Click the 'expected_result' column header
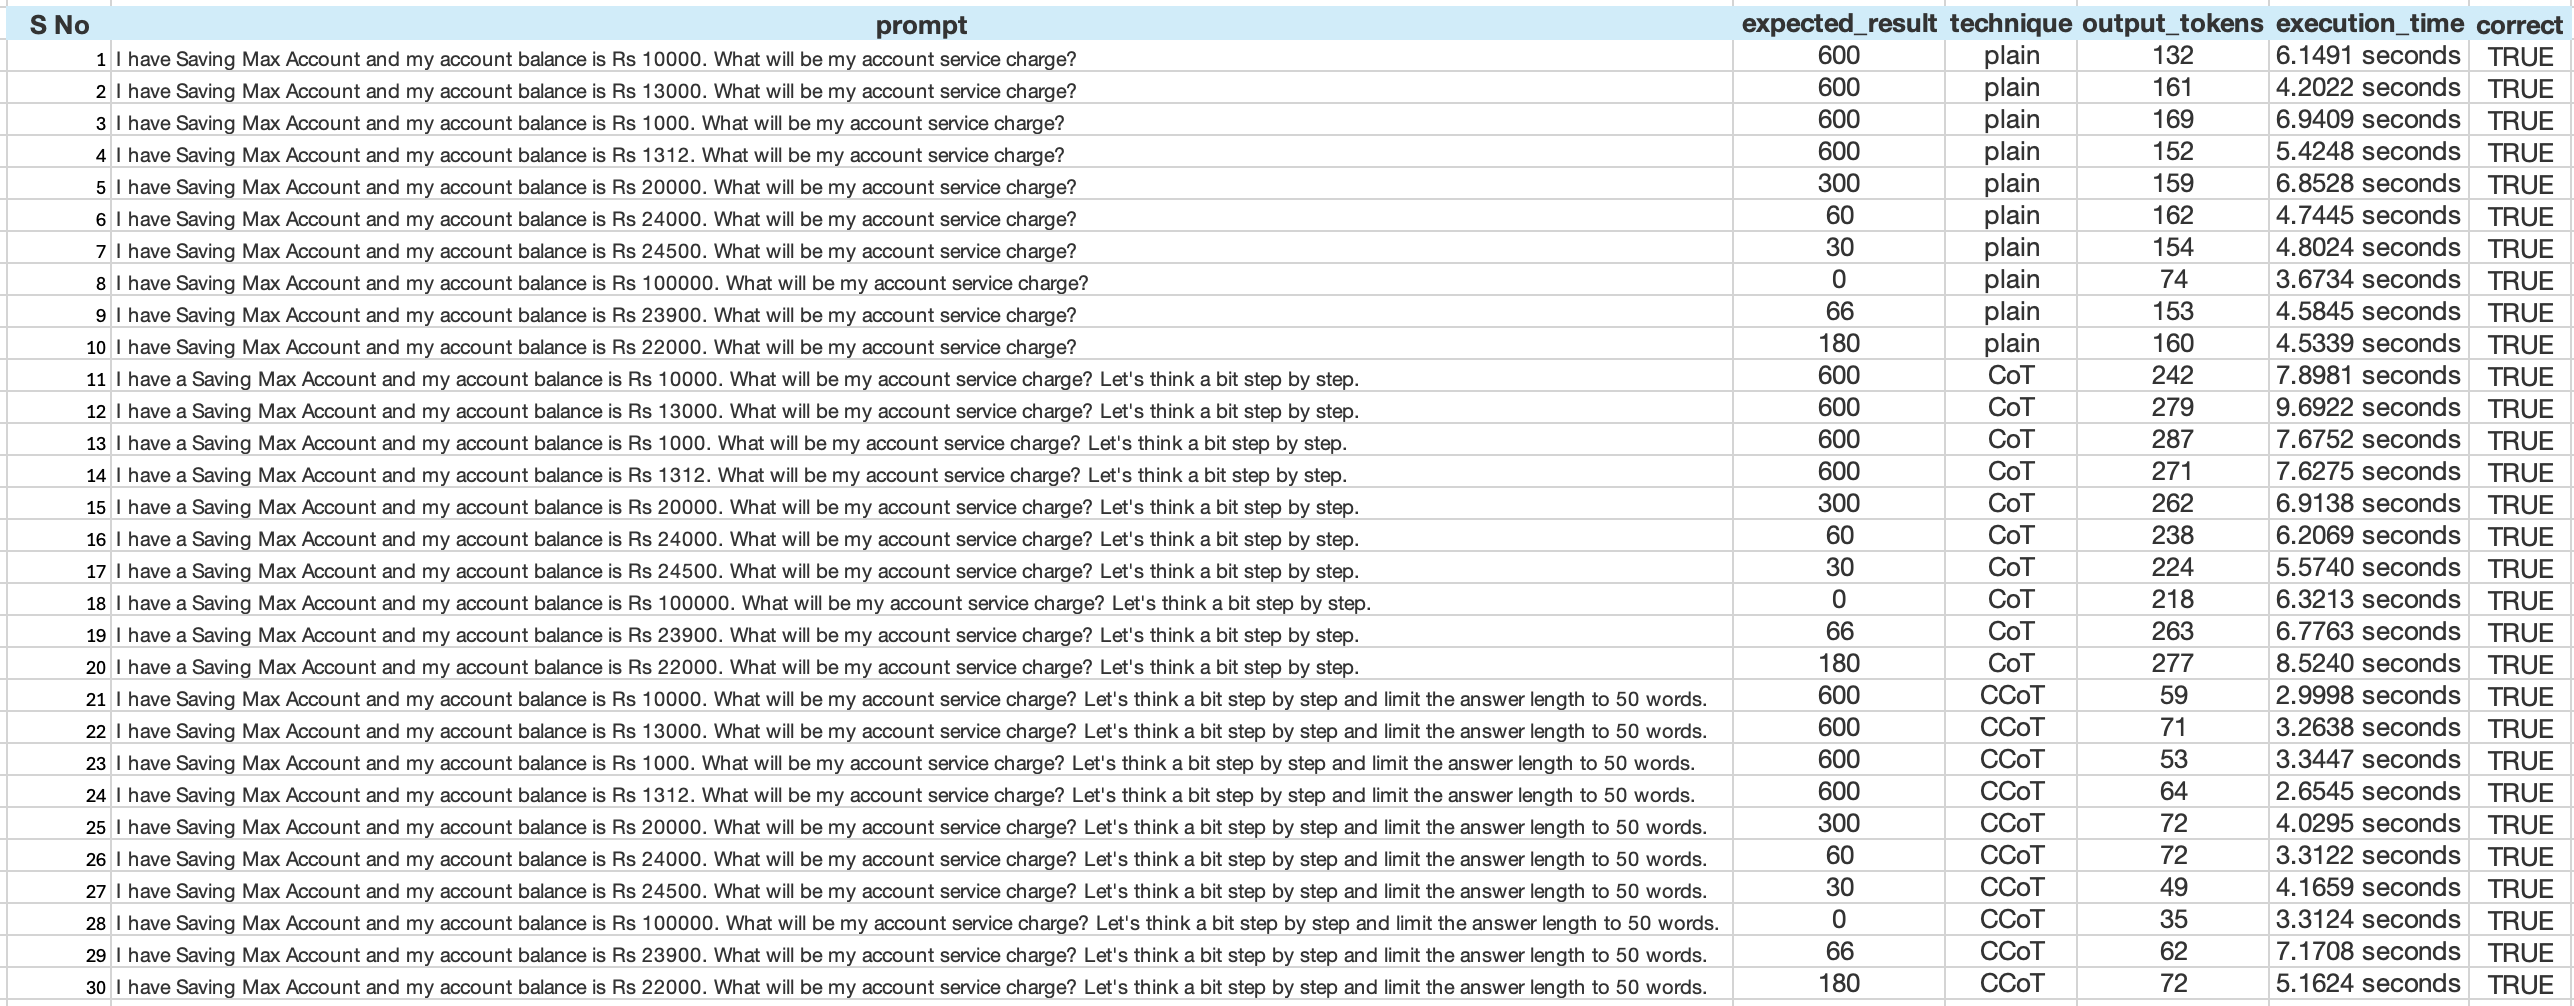2574x1006 pixels. (x=1839, y=25)
